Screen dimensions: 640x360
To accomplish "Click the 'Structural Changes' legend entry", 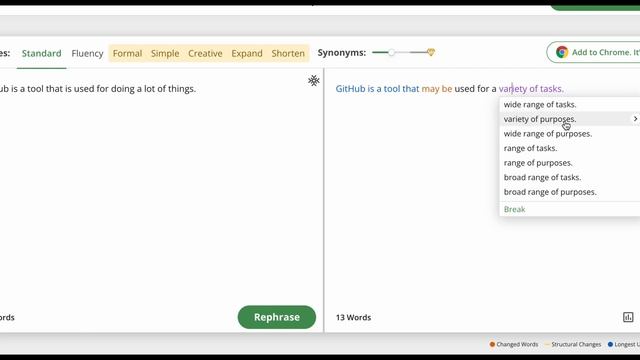I will tap(573, 344).
